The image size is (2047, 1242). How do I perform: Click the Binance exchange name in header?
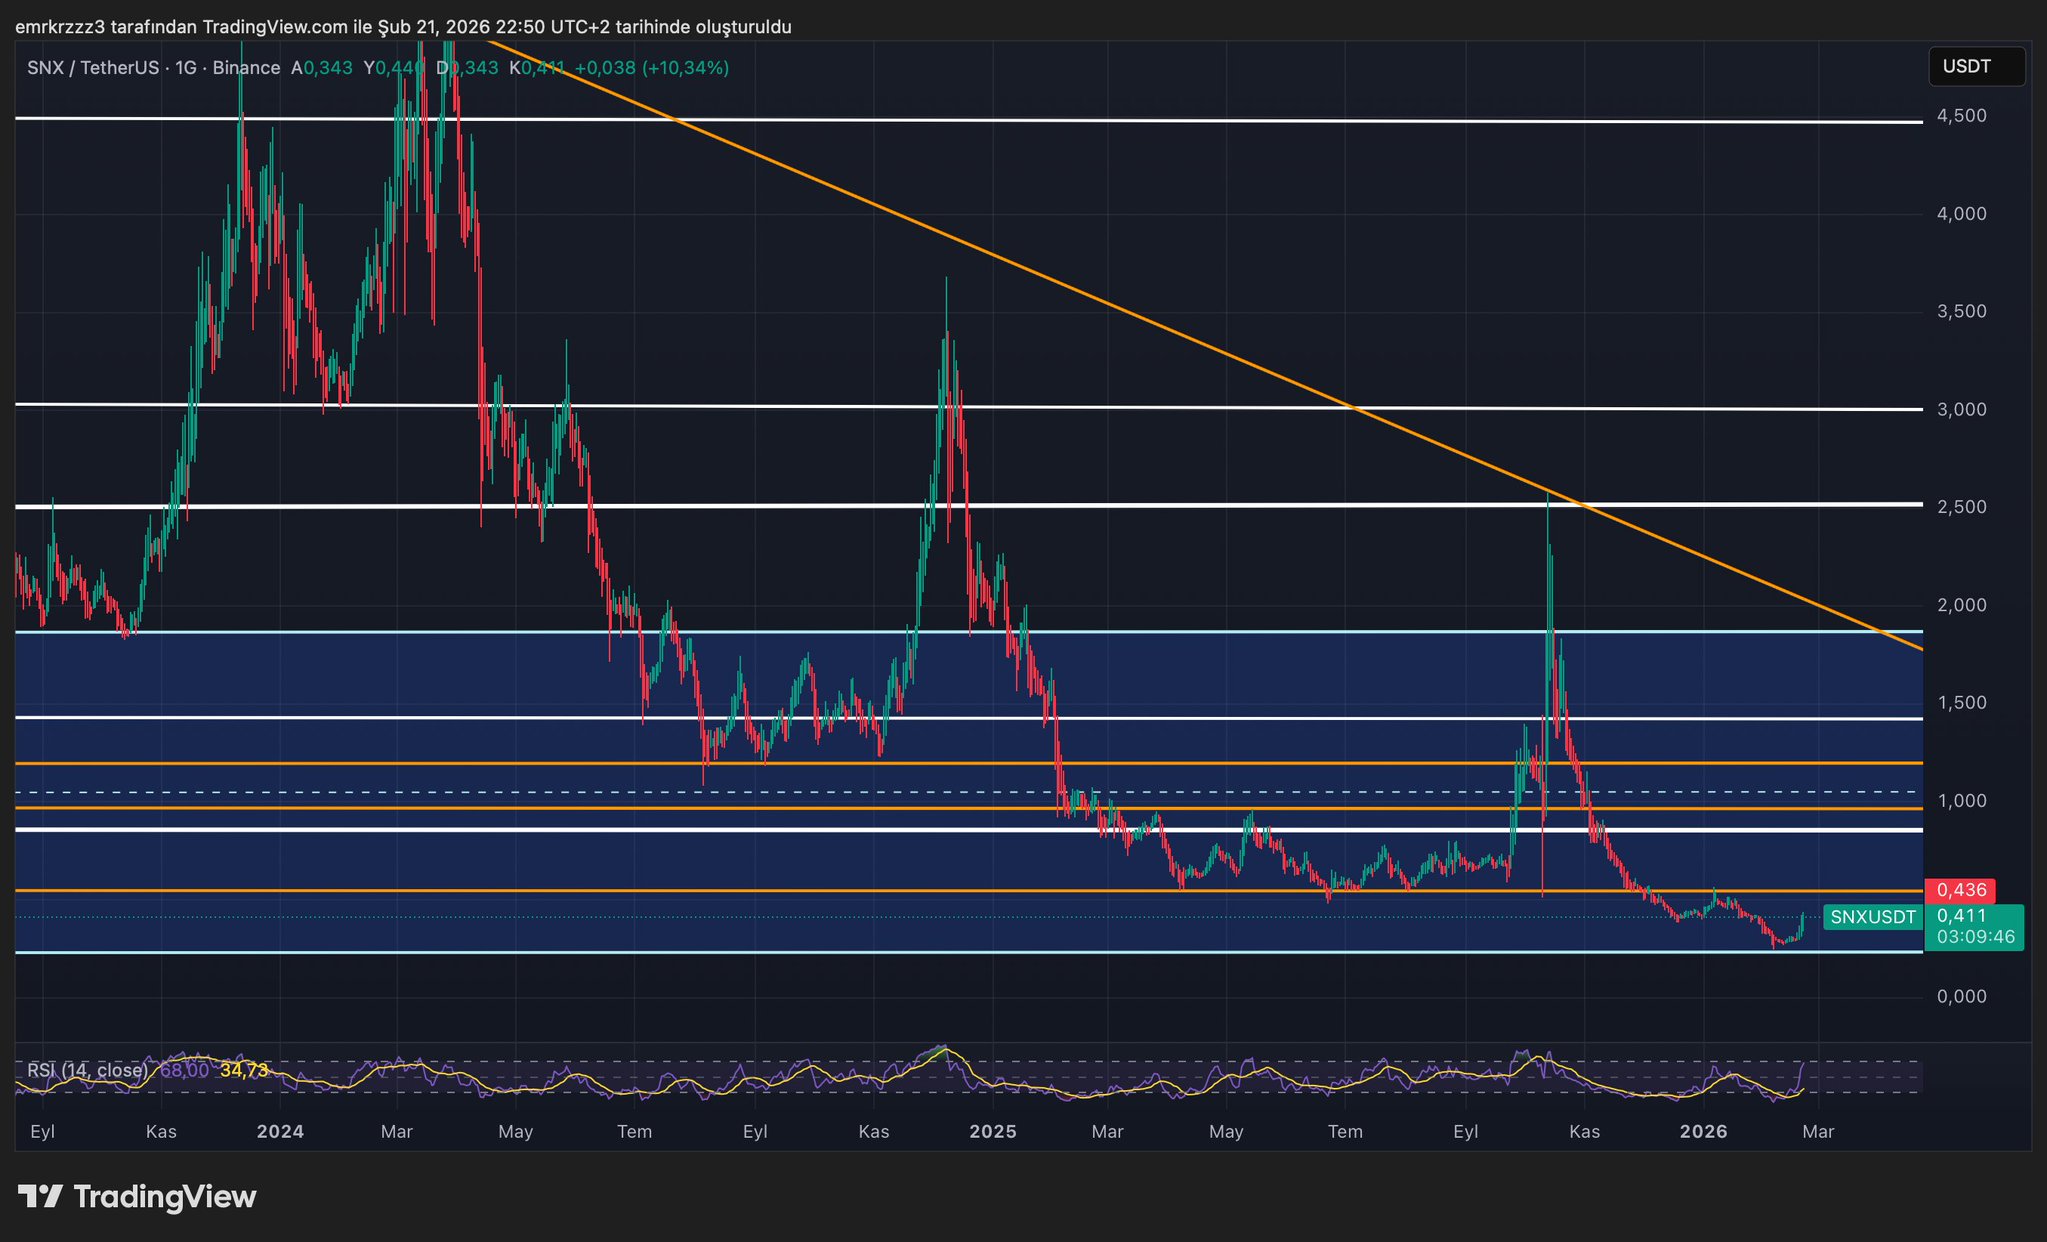[246, 68]
